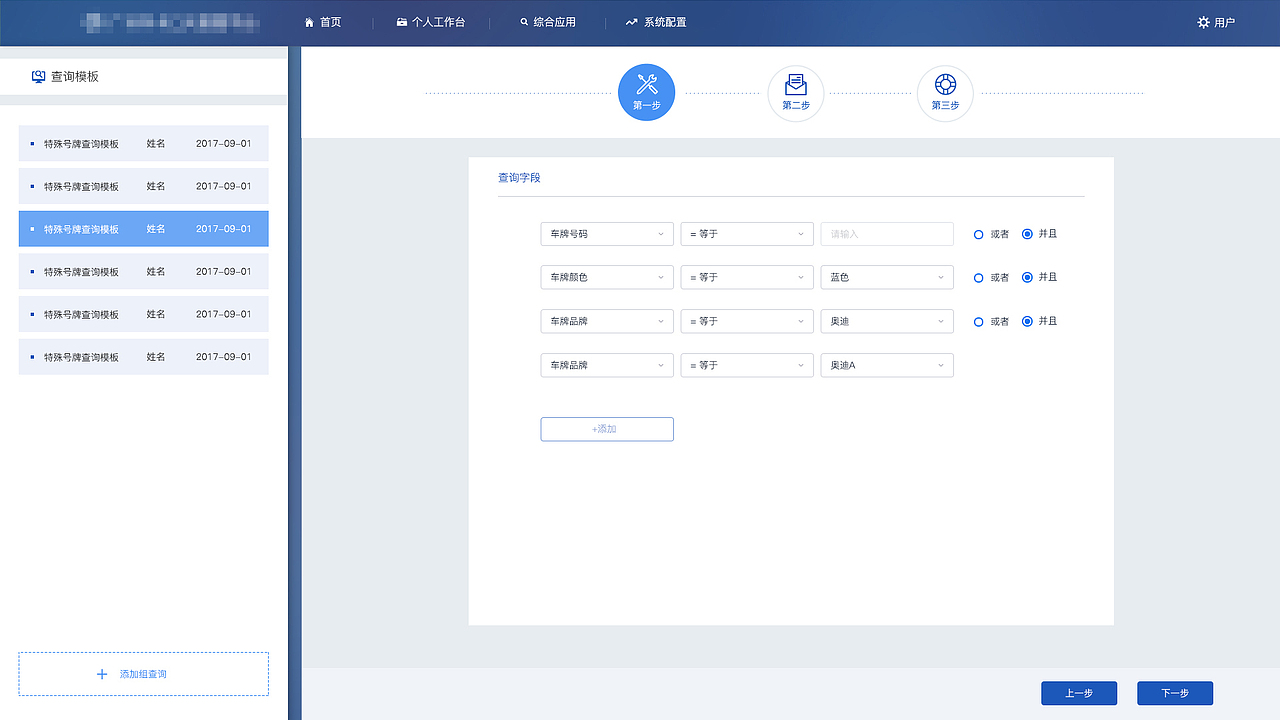1280x720 pixels.
Task: Open the 奥迪 value dropdown
Action: pos(887,322)
